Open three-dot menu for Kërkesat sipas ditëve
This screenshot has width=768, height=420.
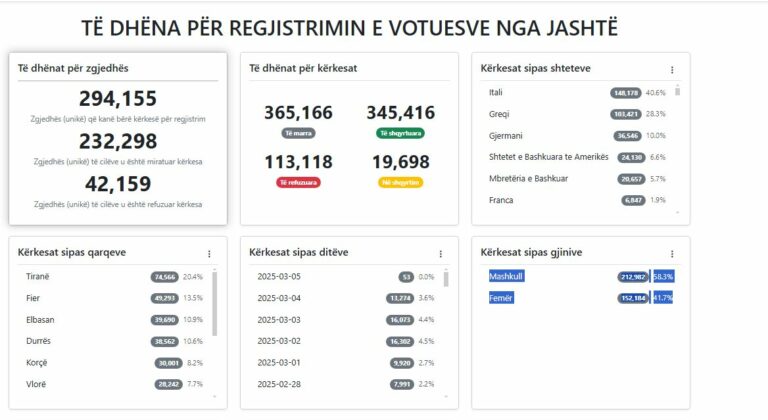440,254
